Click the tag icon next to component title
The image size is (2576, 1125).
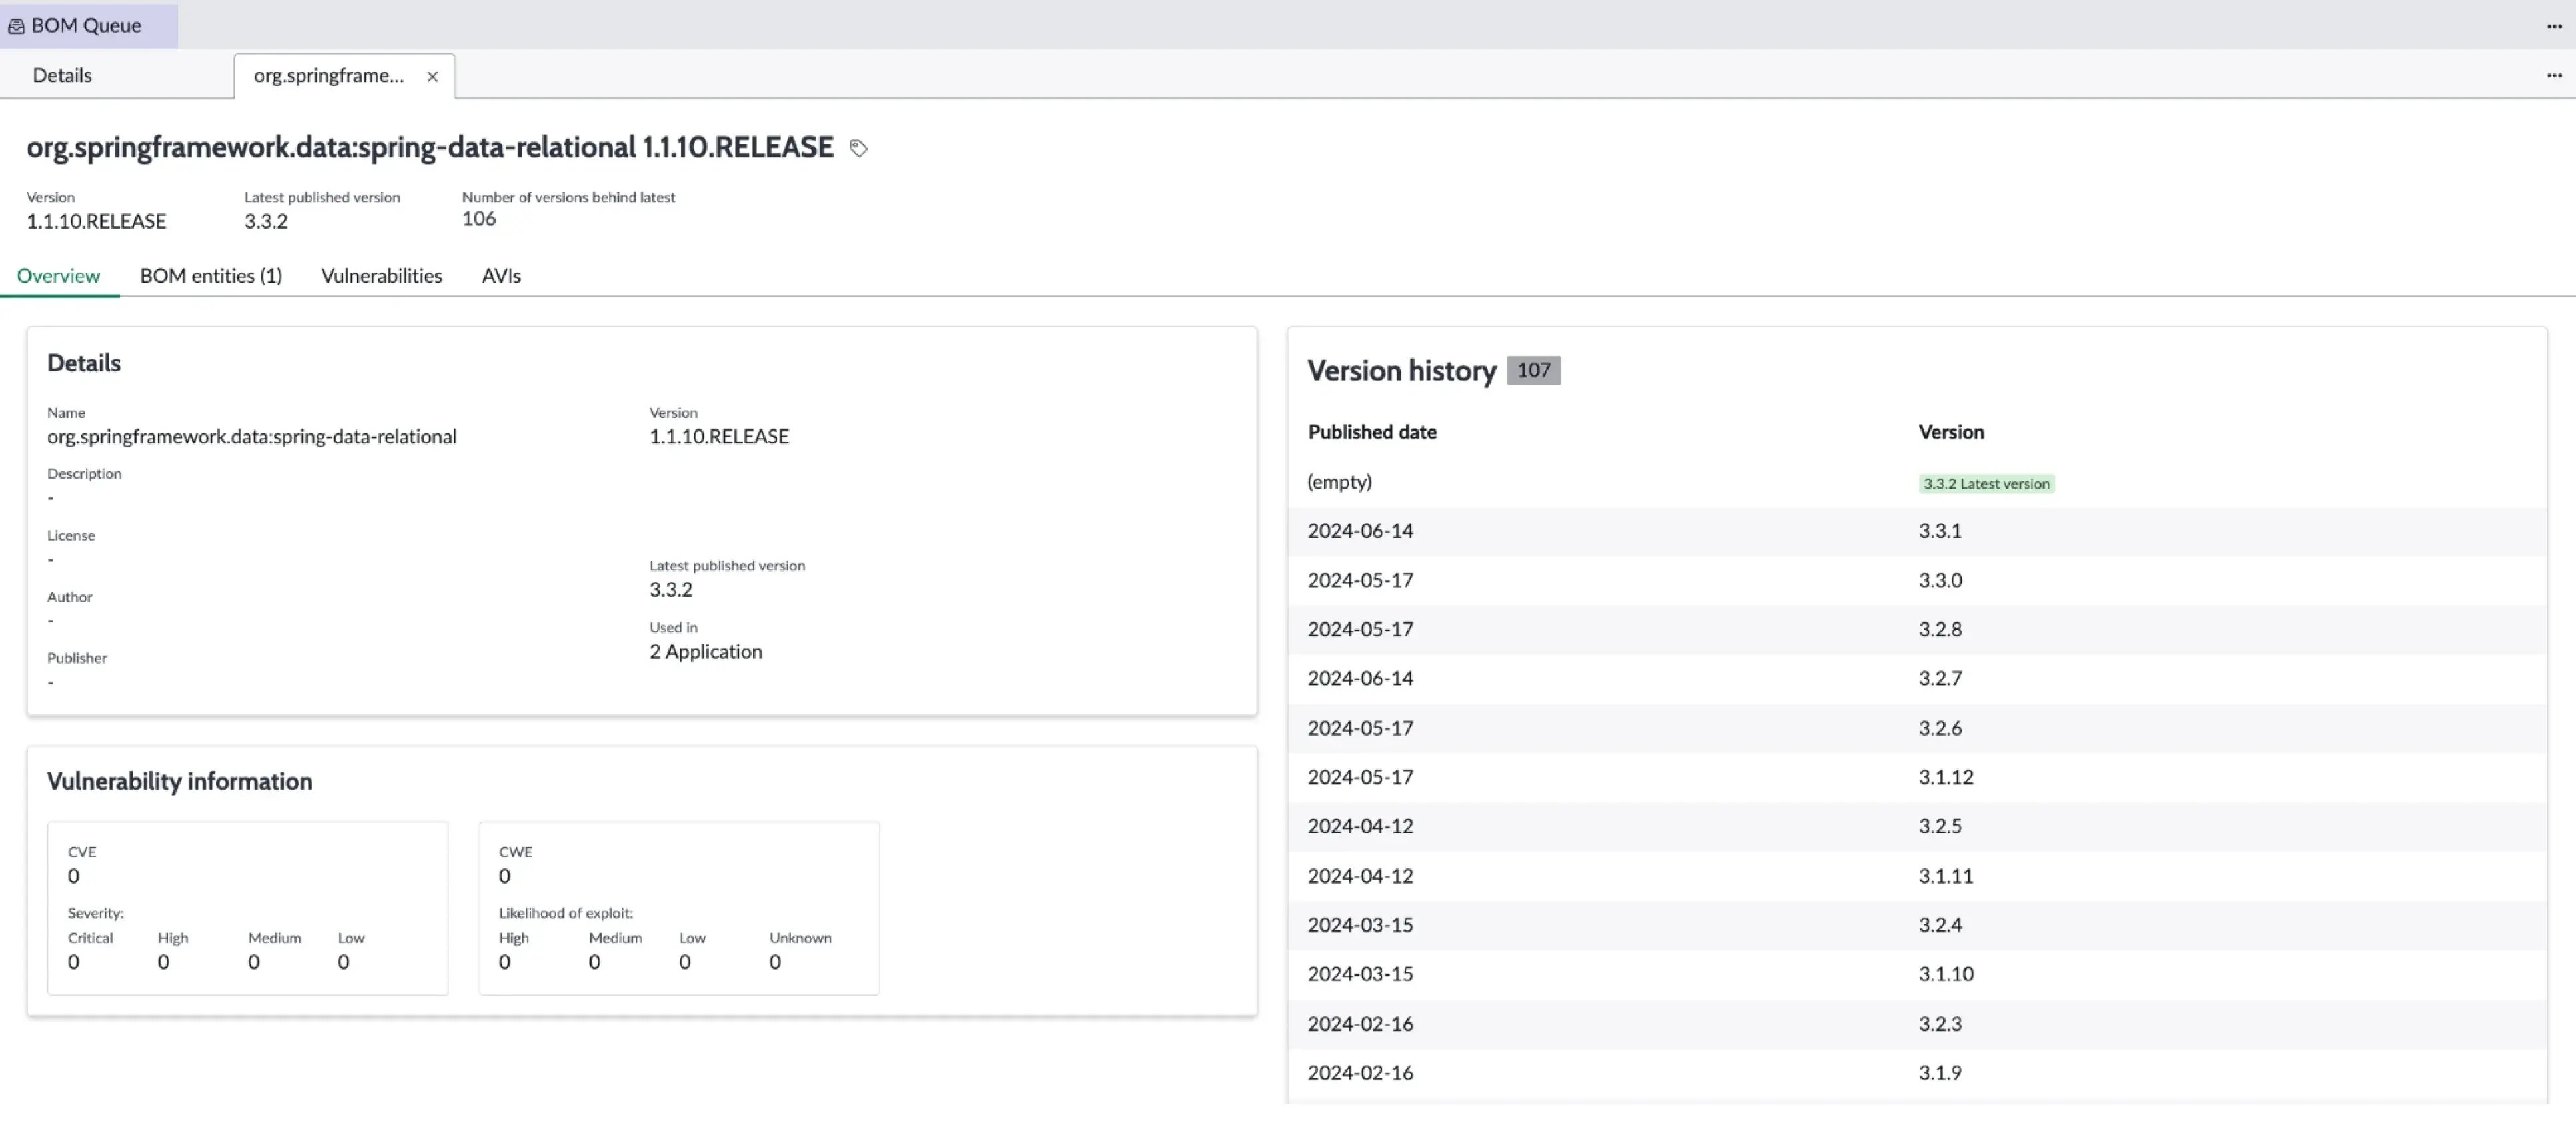(x=858, y=148)
